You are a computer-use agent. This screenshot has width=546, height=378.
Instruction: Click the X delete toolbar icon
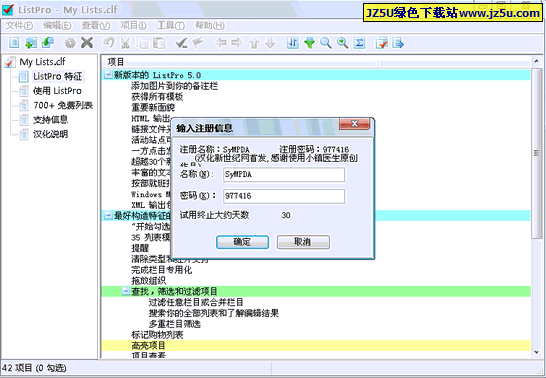[x=87, y=43]
